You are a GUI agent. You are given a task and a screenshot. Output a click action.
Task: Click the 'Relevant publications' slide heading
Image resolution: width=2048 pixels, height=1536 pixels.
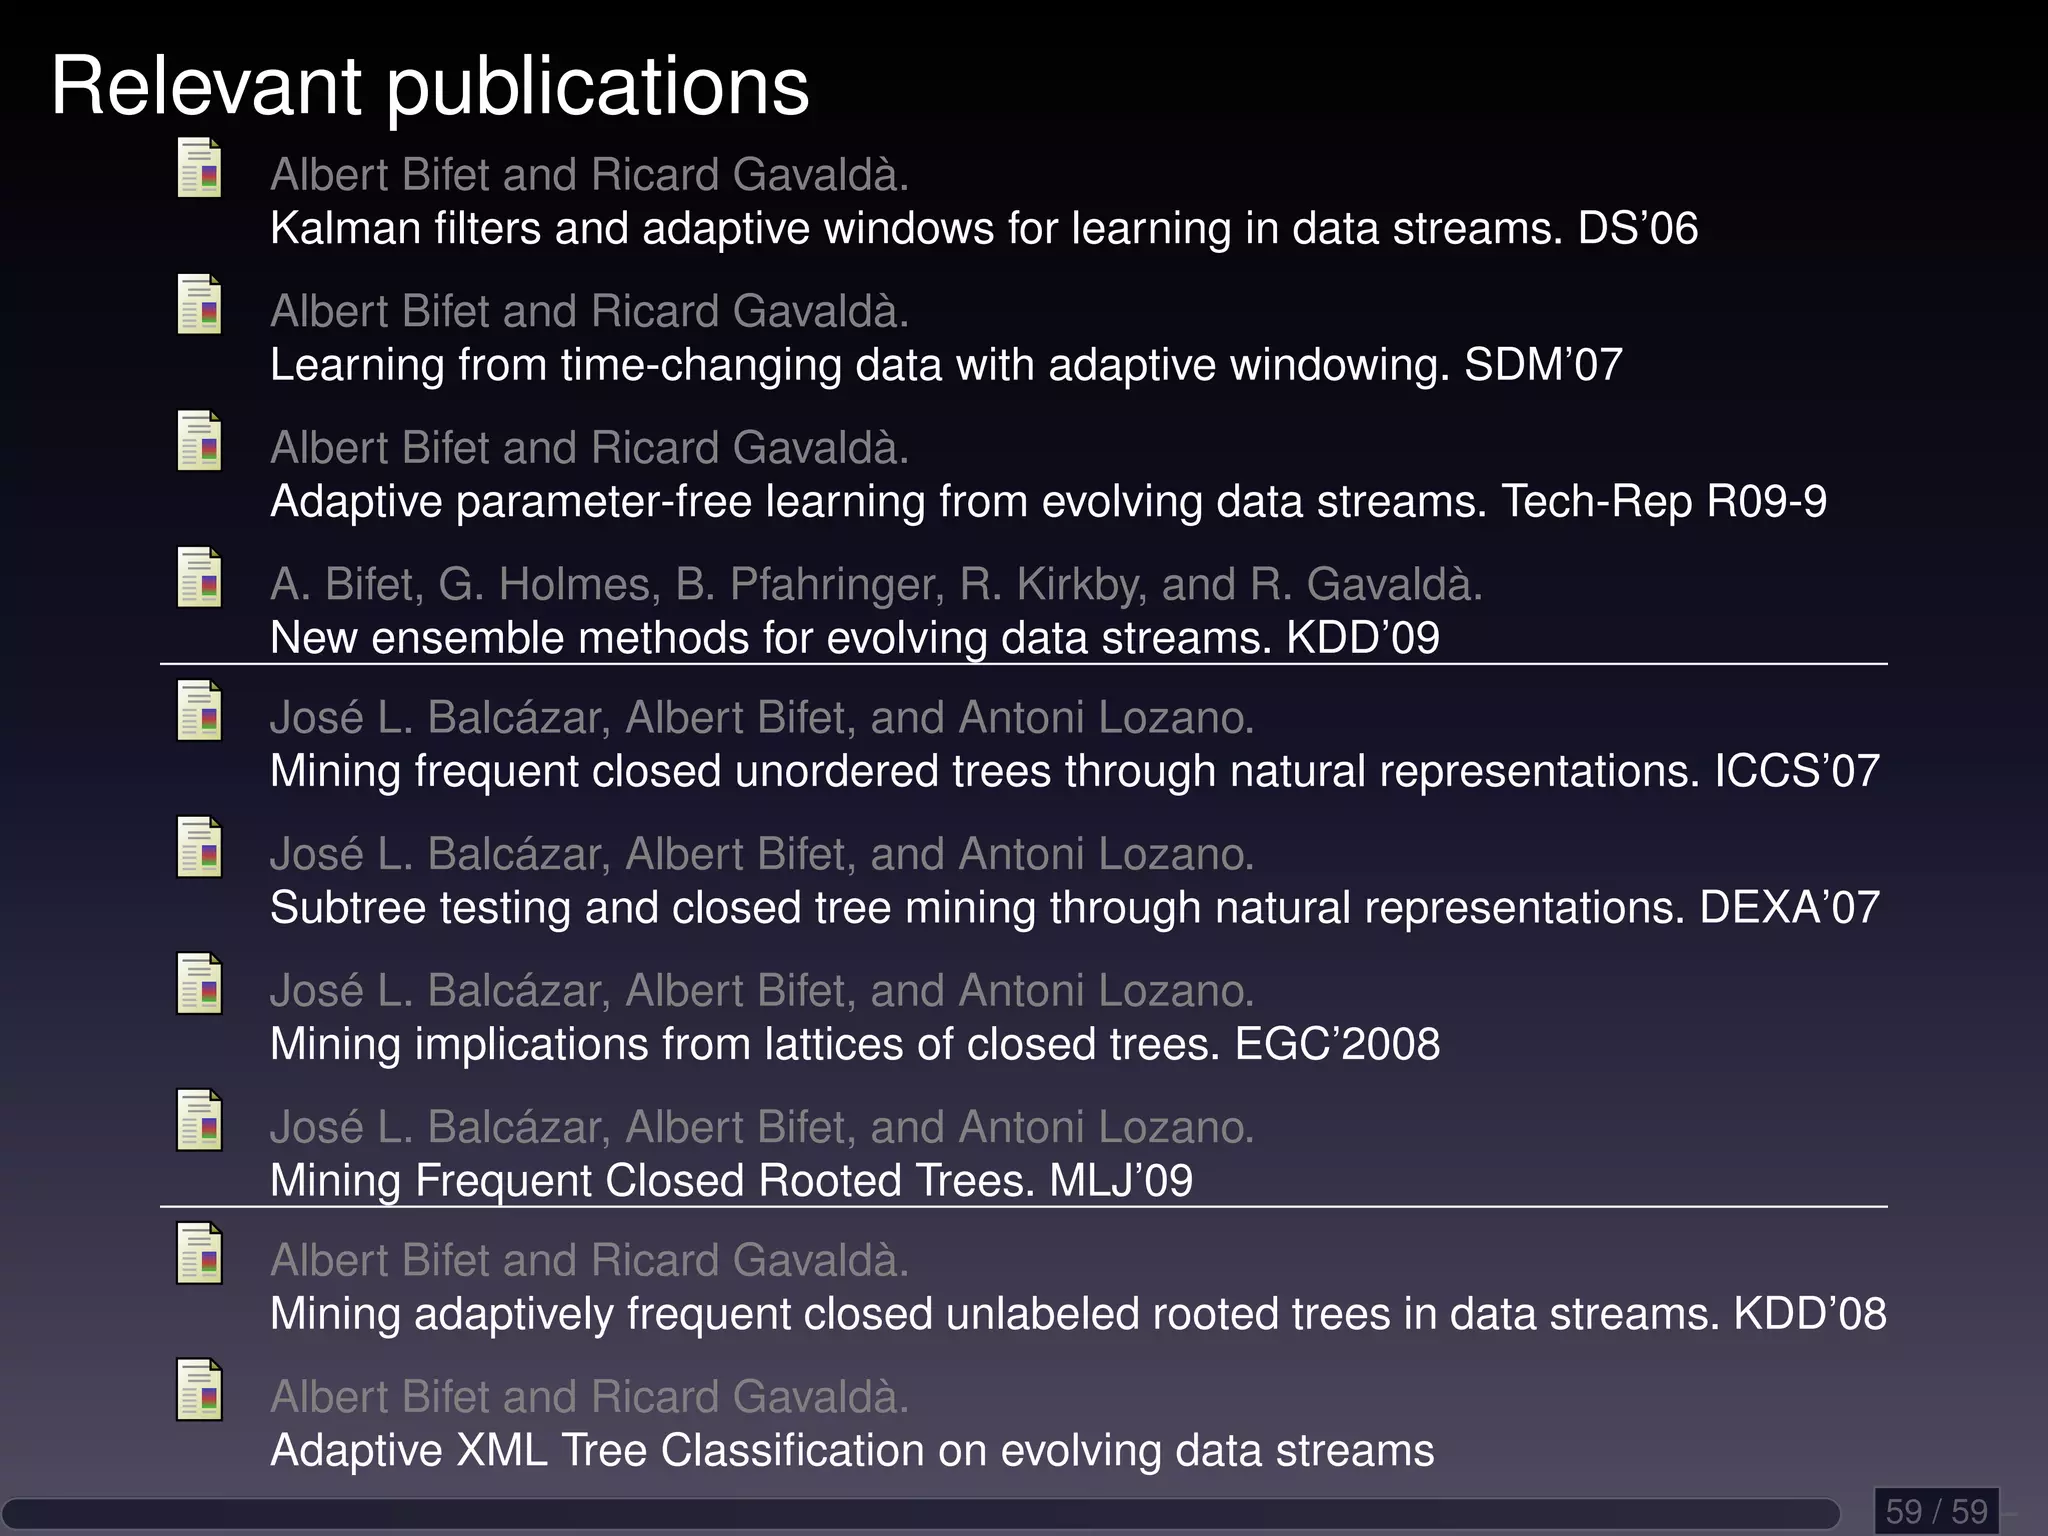coord(429,86)
